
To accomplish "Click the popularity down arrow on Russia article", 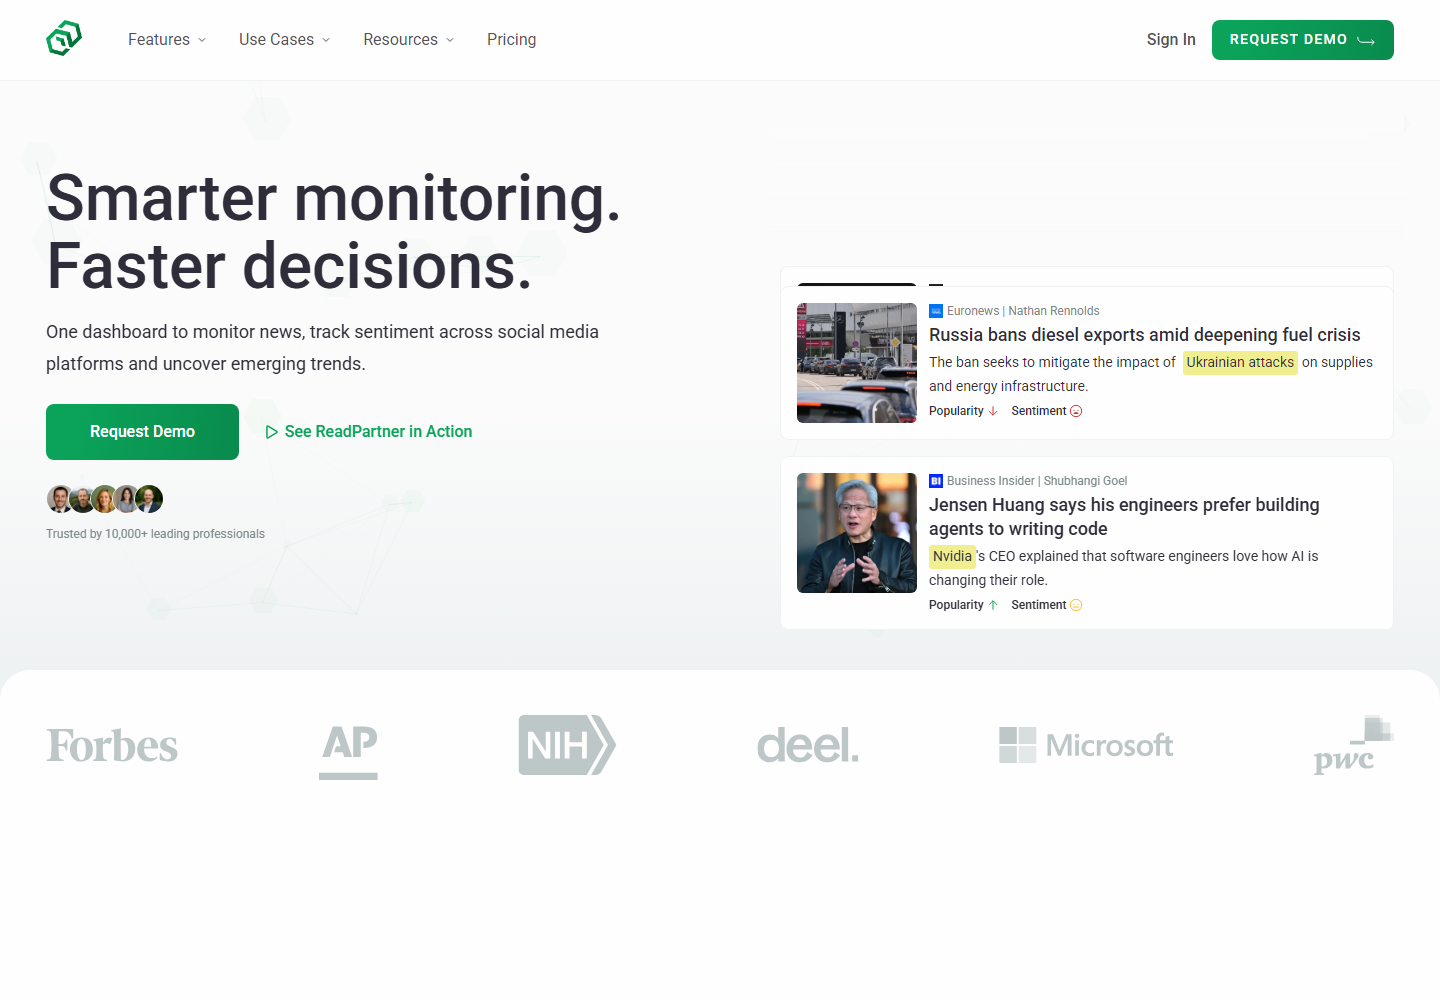I will coord(993,411).
